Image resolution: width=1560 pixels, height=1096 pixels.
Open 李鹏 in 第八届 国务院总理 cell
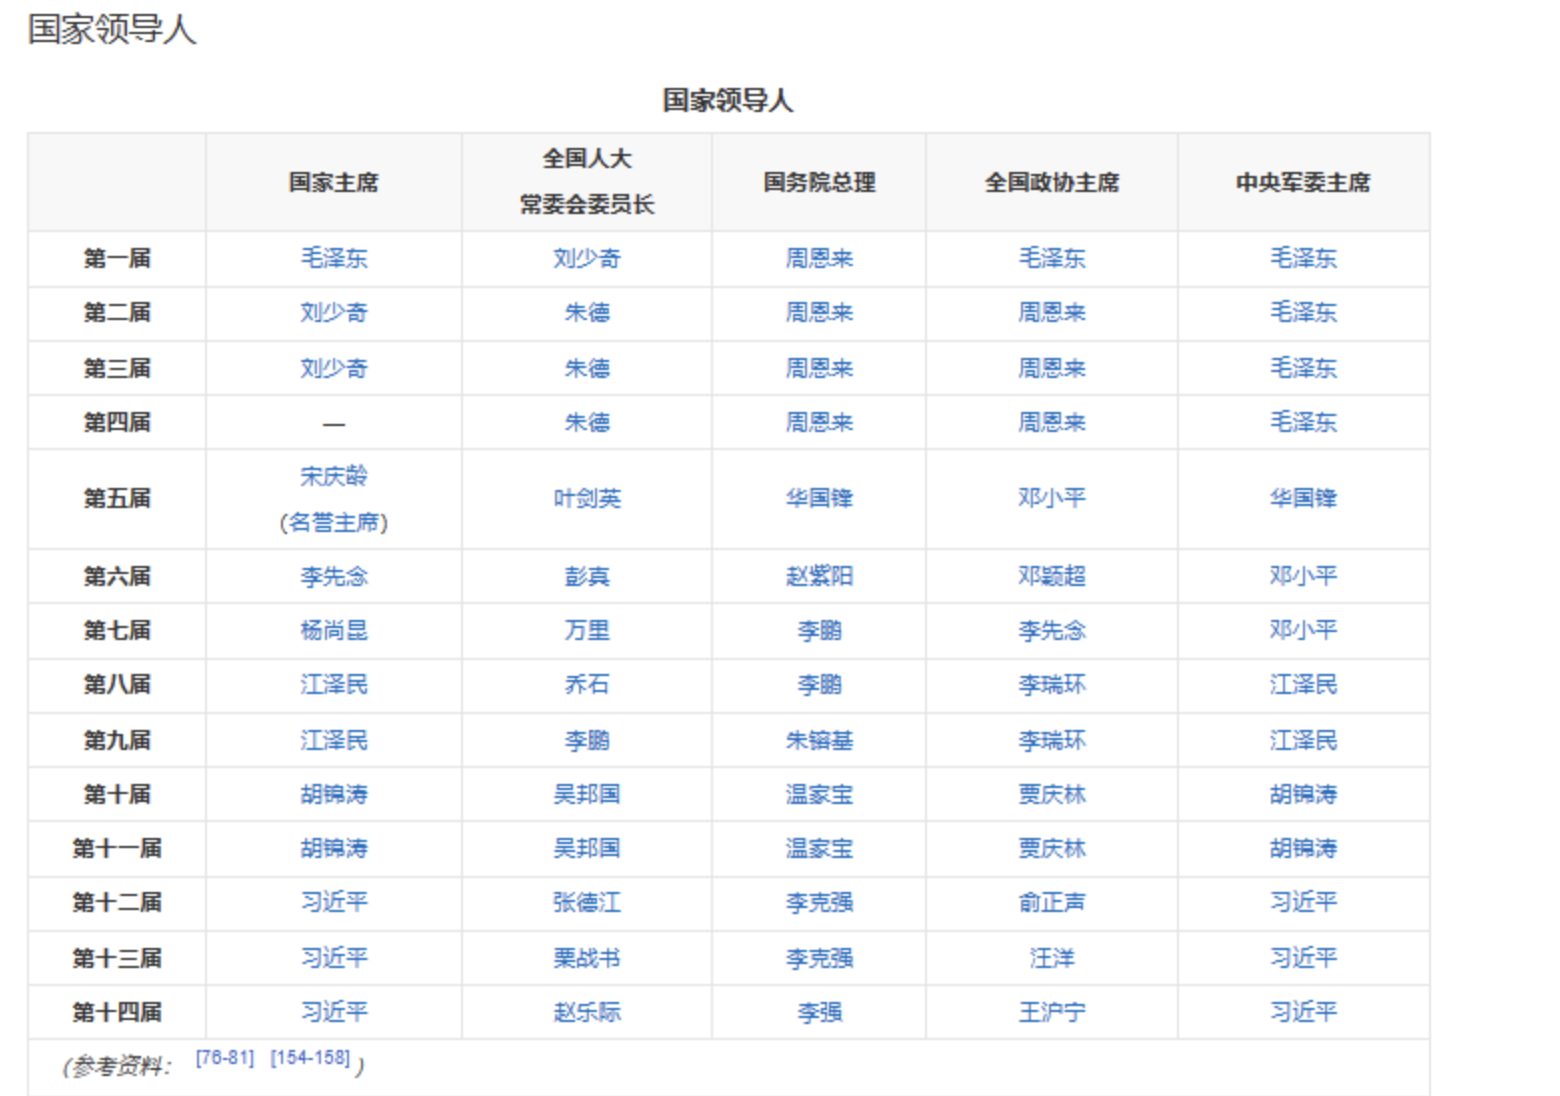coord(819,684)
